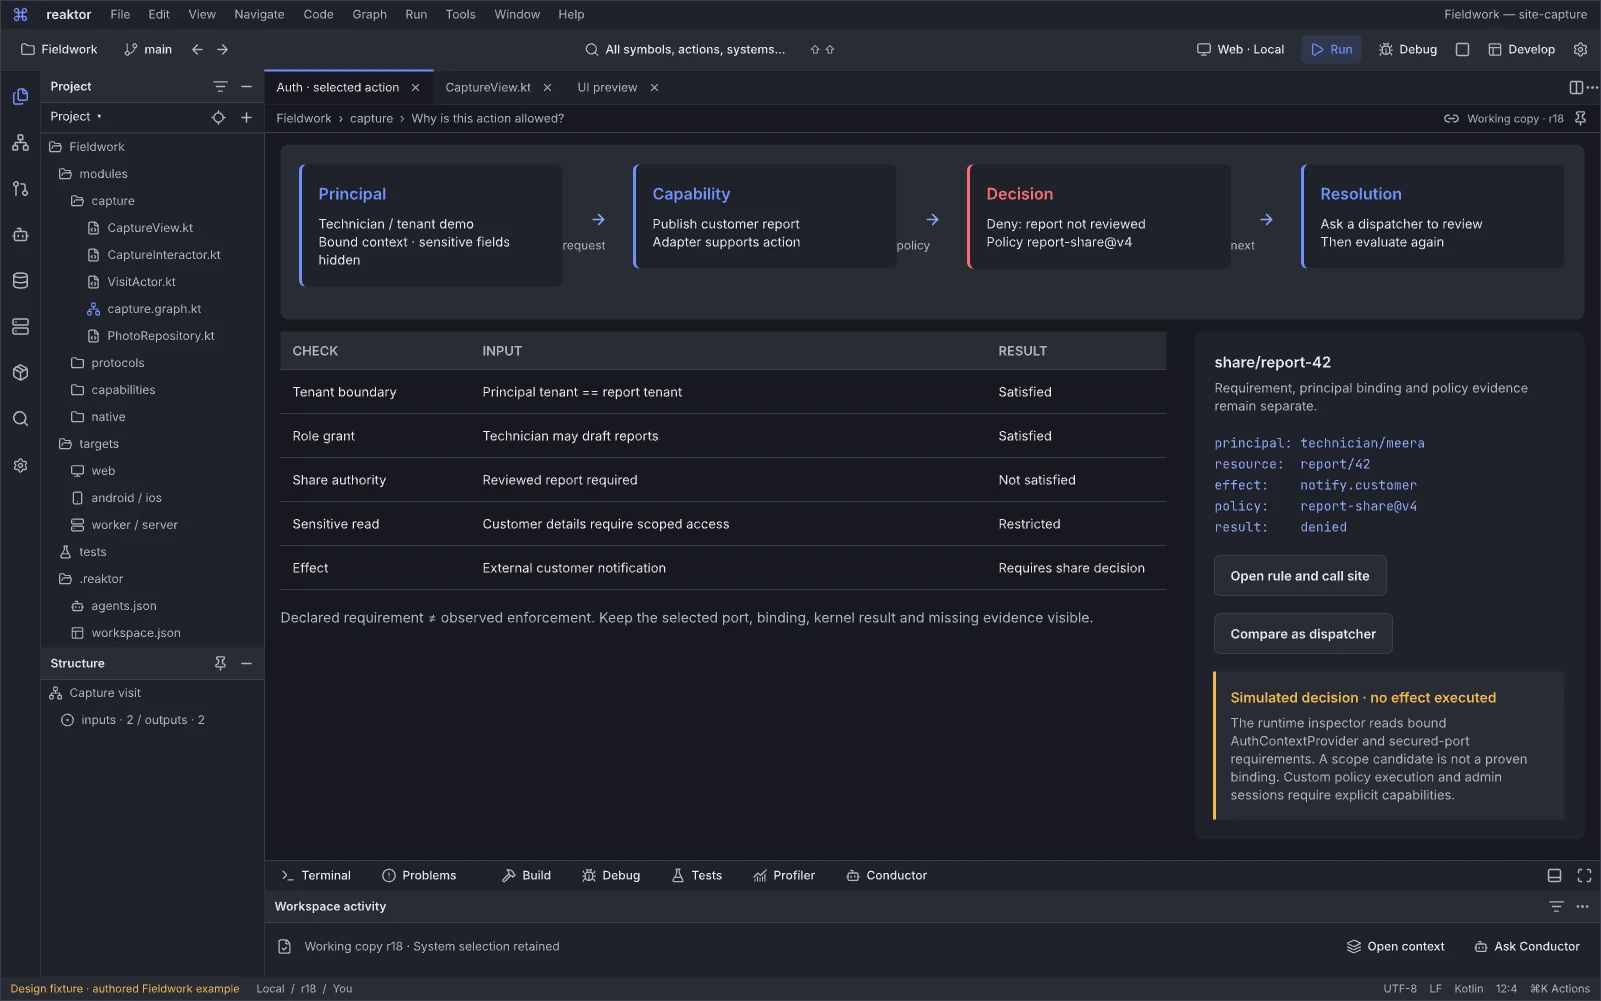Collapse the Structure panel with minus
This screenshot has height=1001, width=1601.
[246, 663]
